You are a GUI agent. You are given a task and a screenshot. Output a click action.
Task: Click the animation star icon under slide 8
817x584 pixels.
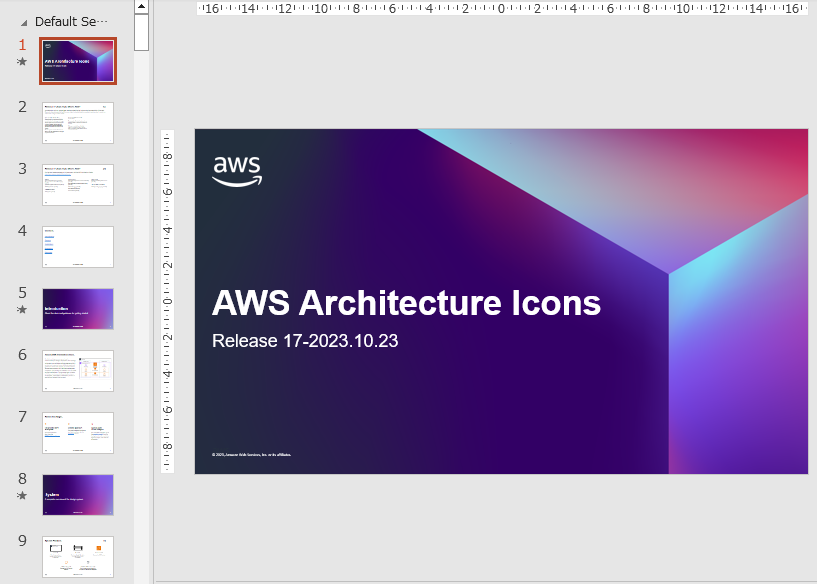(22, 495)
